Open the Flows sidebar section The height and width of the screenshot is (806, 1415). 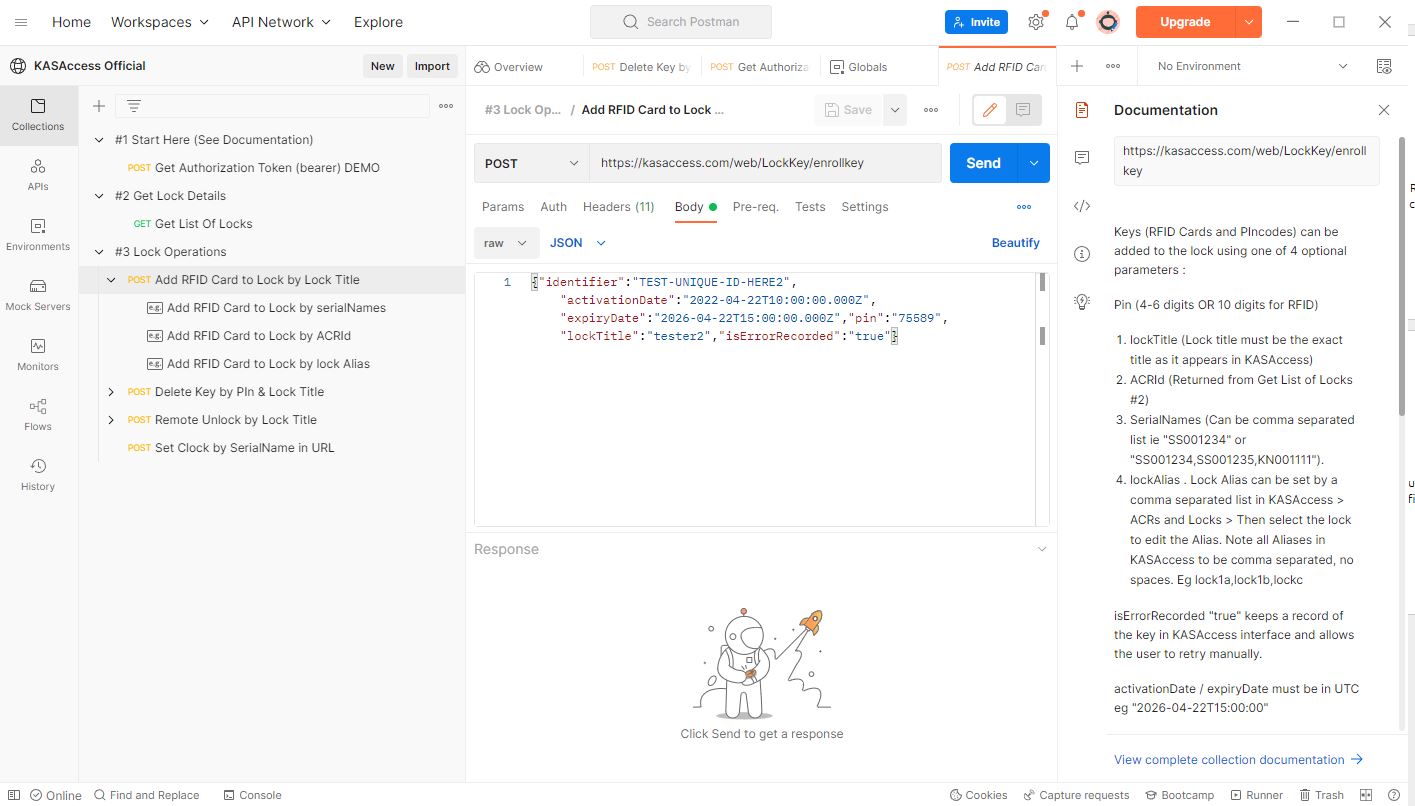coord(38,415)
